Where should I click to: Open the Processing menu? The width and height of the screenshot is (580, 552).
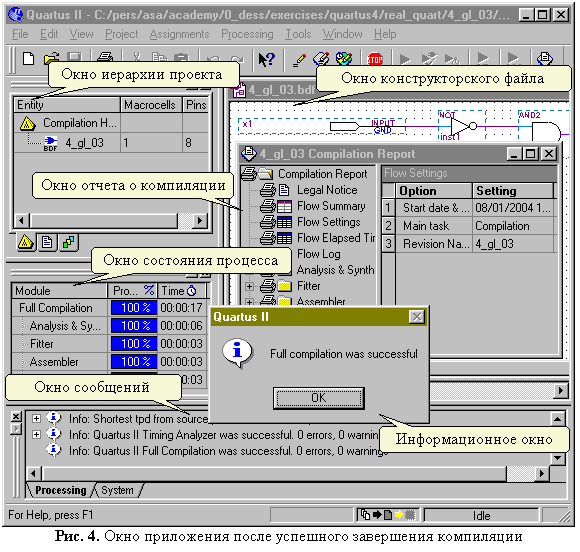pos(247,34)
